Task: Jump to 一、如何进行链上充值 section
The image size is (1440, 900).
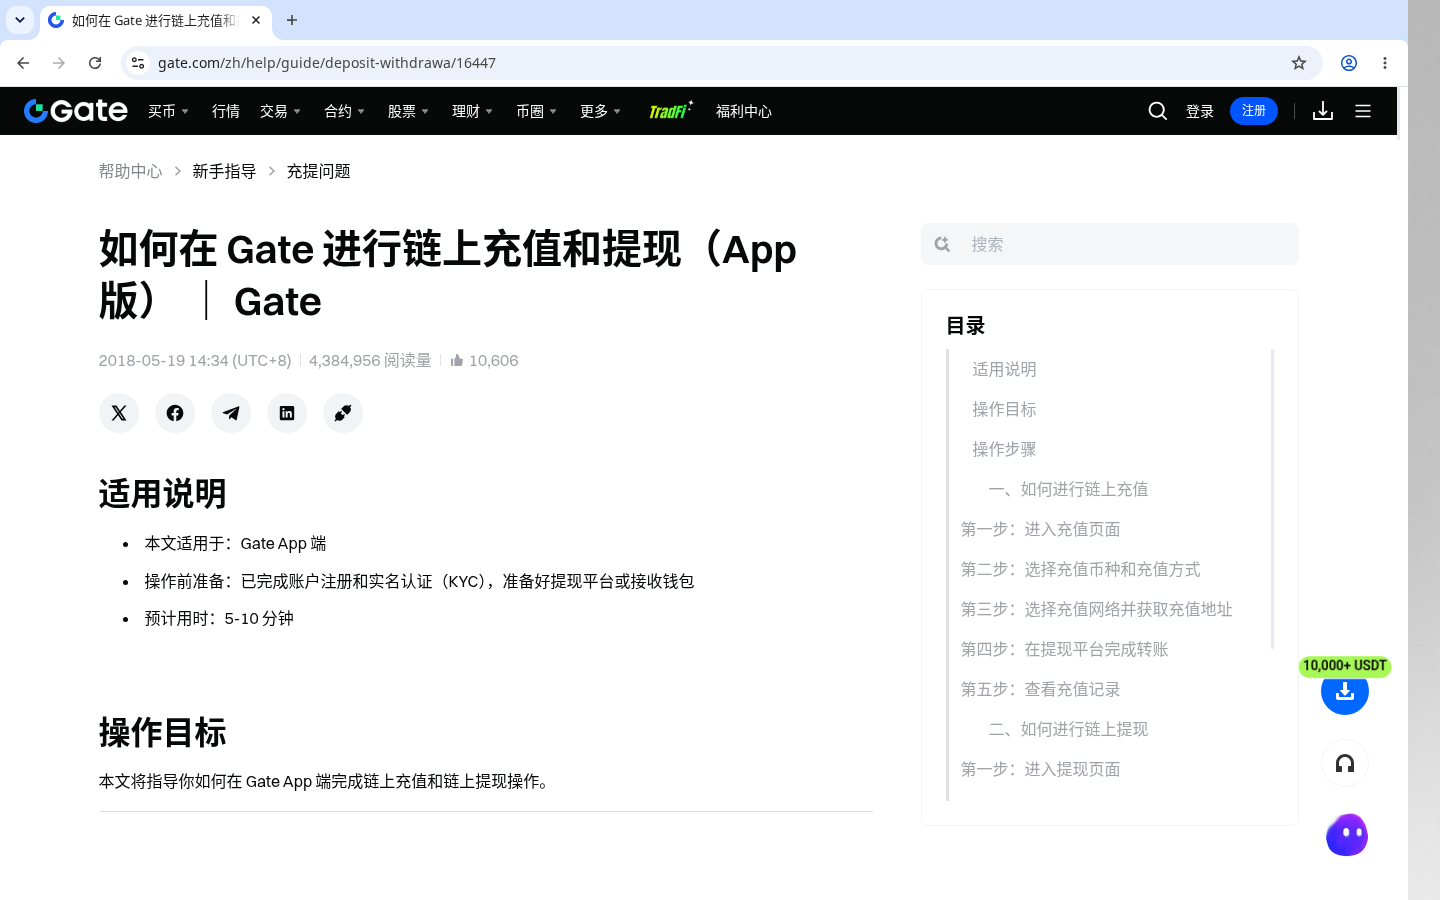Action: pos(1068,489)
